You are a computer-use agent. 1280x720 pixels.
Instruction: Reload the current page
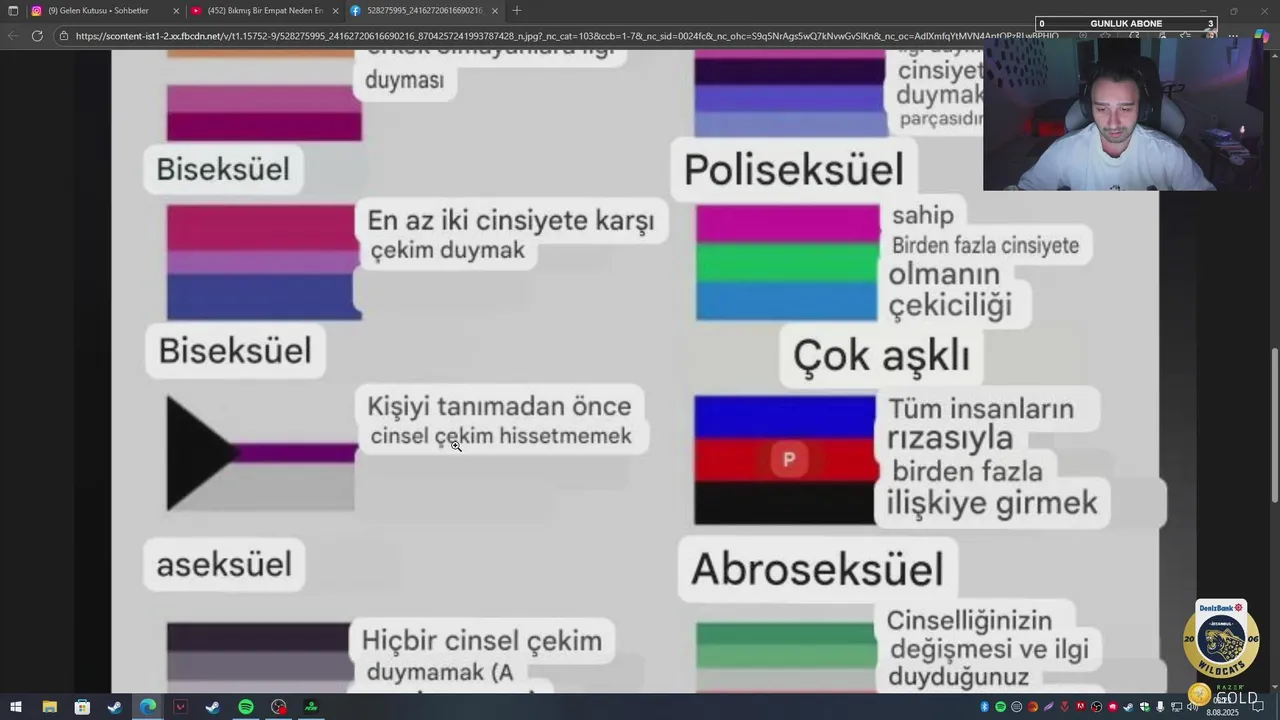point(37,35)
